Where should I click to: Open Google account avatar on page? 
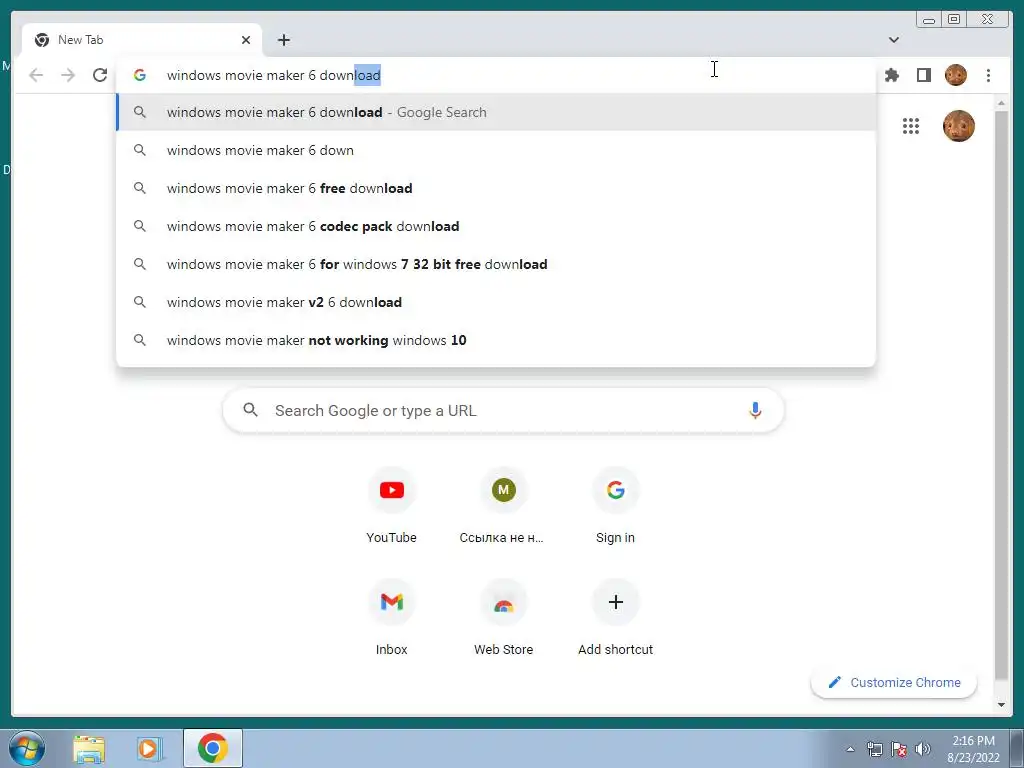point(959,126)
